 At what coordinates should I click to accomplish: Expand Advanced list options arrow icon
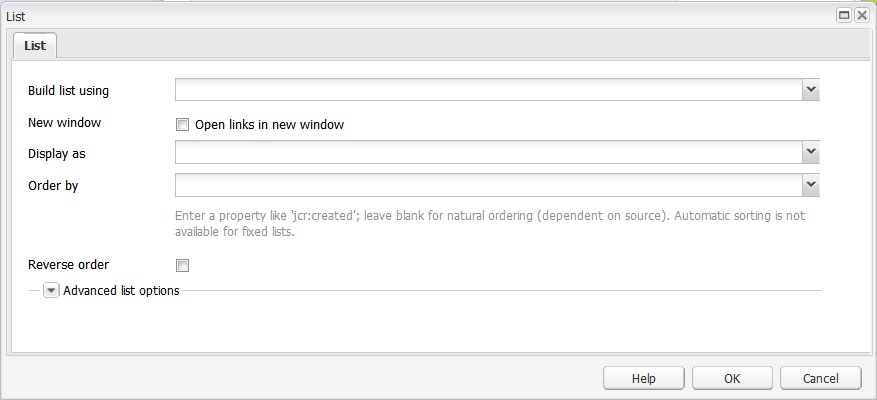(x=51, y=291)
